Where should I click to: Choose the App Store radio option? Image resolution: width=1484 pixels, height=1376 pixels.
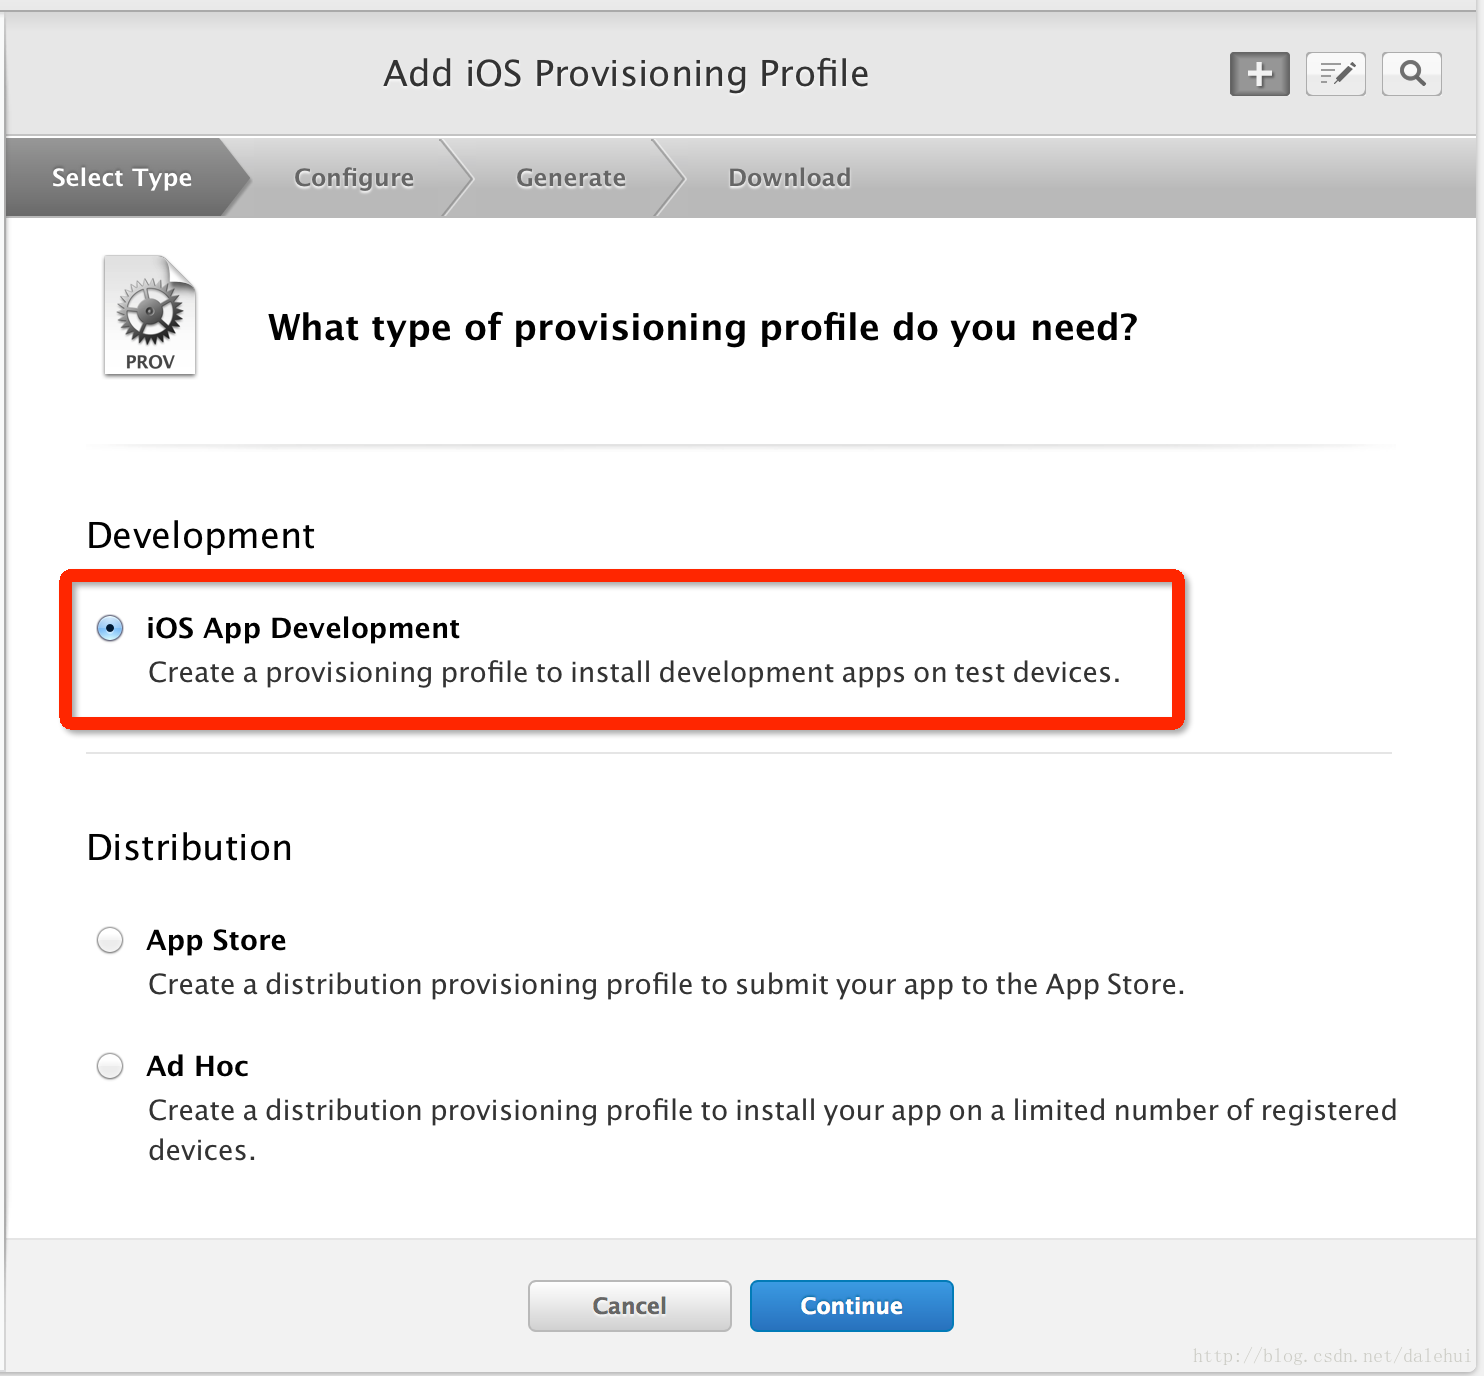pyautogui.click(x=110, y=940)
